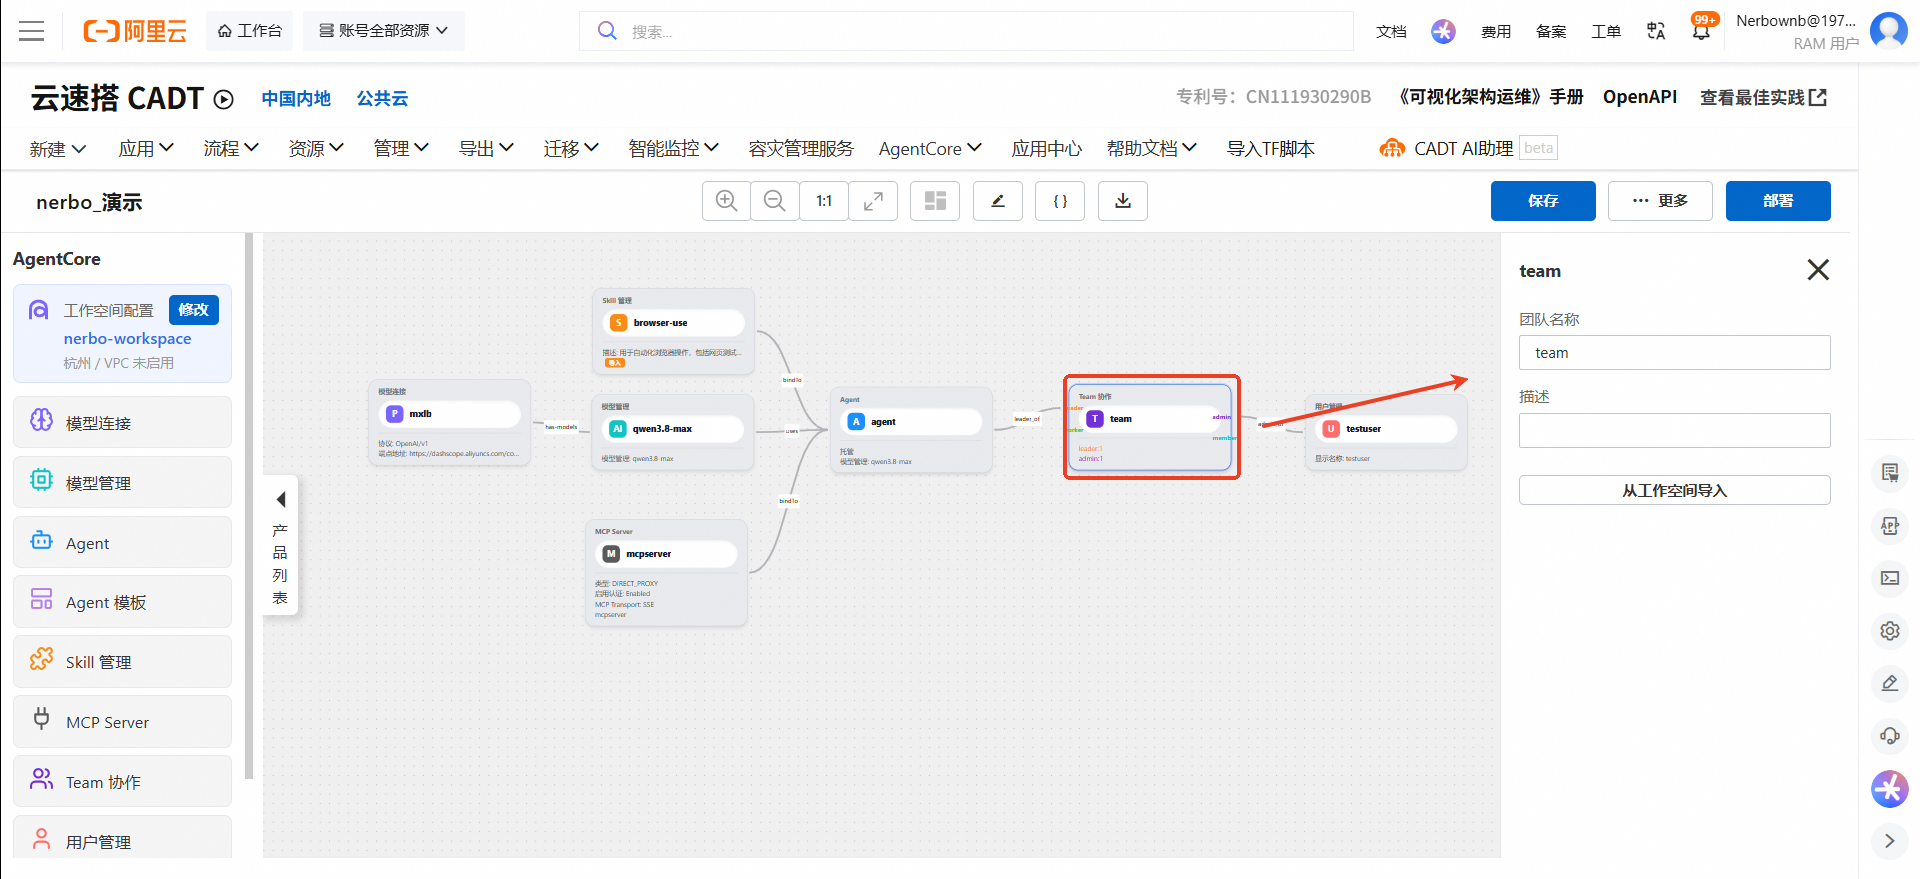The height and width of the screenshot is (879, 1920).
Task: Click the Alibaba Cloud logo
Action: 135,31
